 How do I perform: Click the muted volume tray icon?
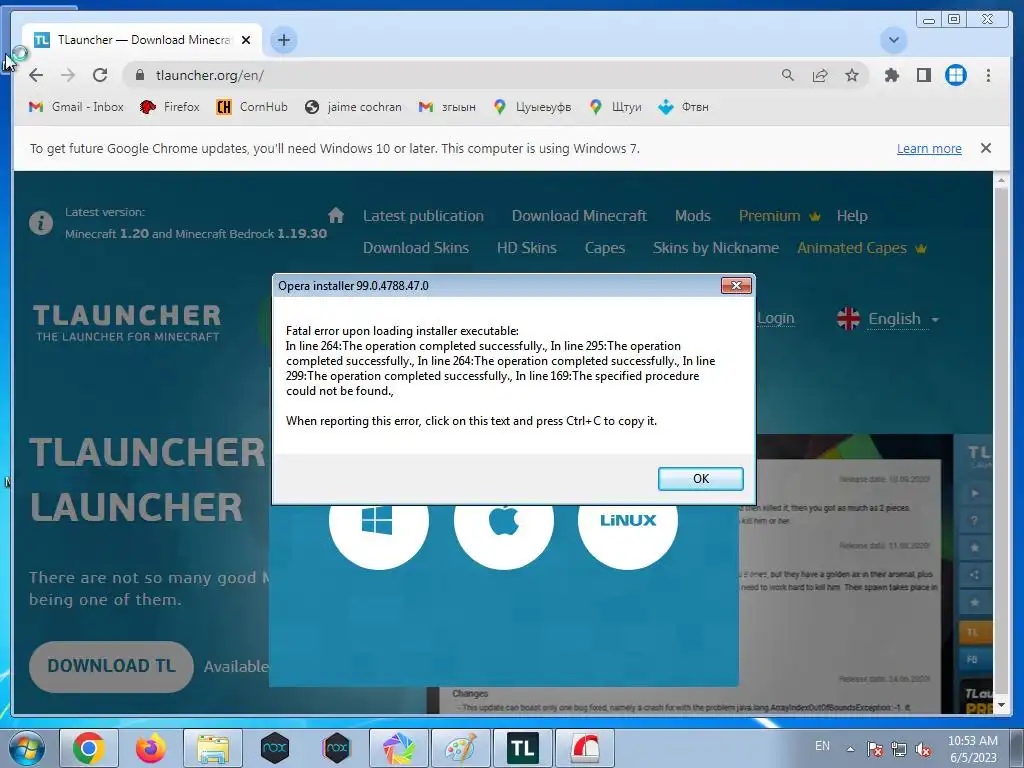coord(923,750)
